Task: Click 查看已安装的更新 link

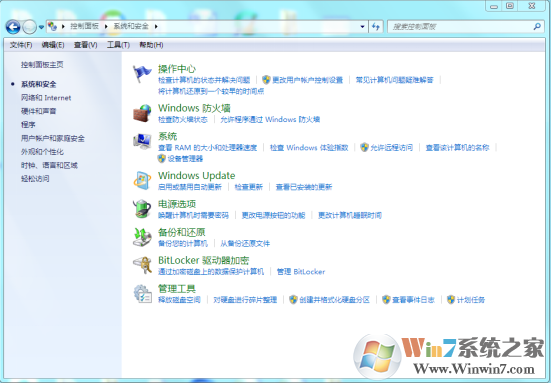Action: tap(304, 187)
